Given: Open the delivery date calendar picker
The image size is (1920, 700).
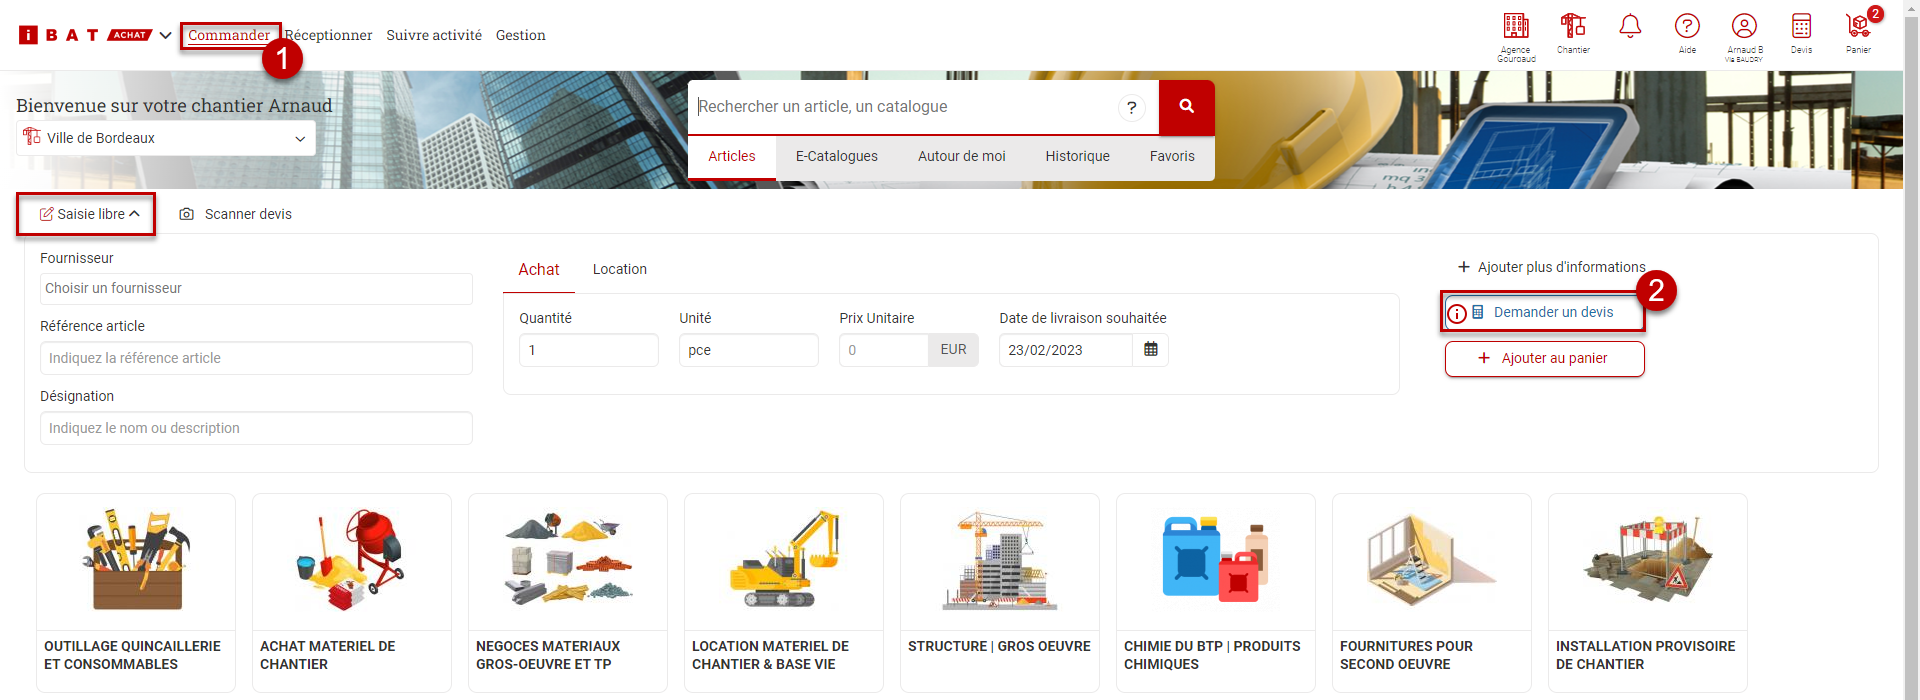Looking at the screenshot, I should coord(1150,350).
